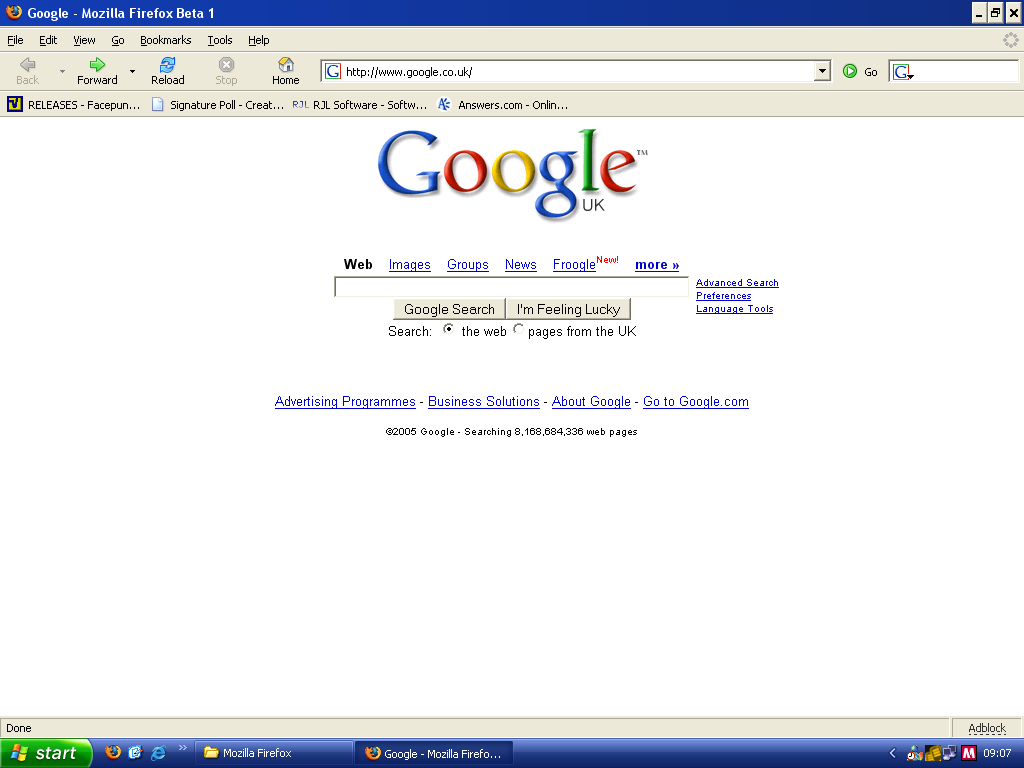Open the Tools menu
The width and height of the screenshot is (1024, 768).
[x=220, y=40]
